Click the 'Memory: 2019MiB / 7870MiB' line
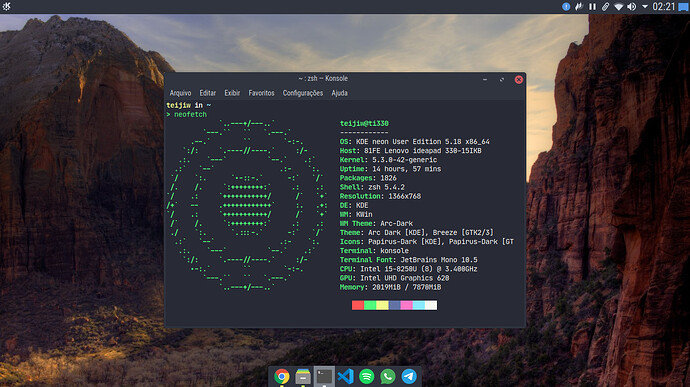The height and width of the screenshot is (387, 690). (390, 287)
